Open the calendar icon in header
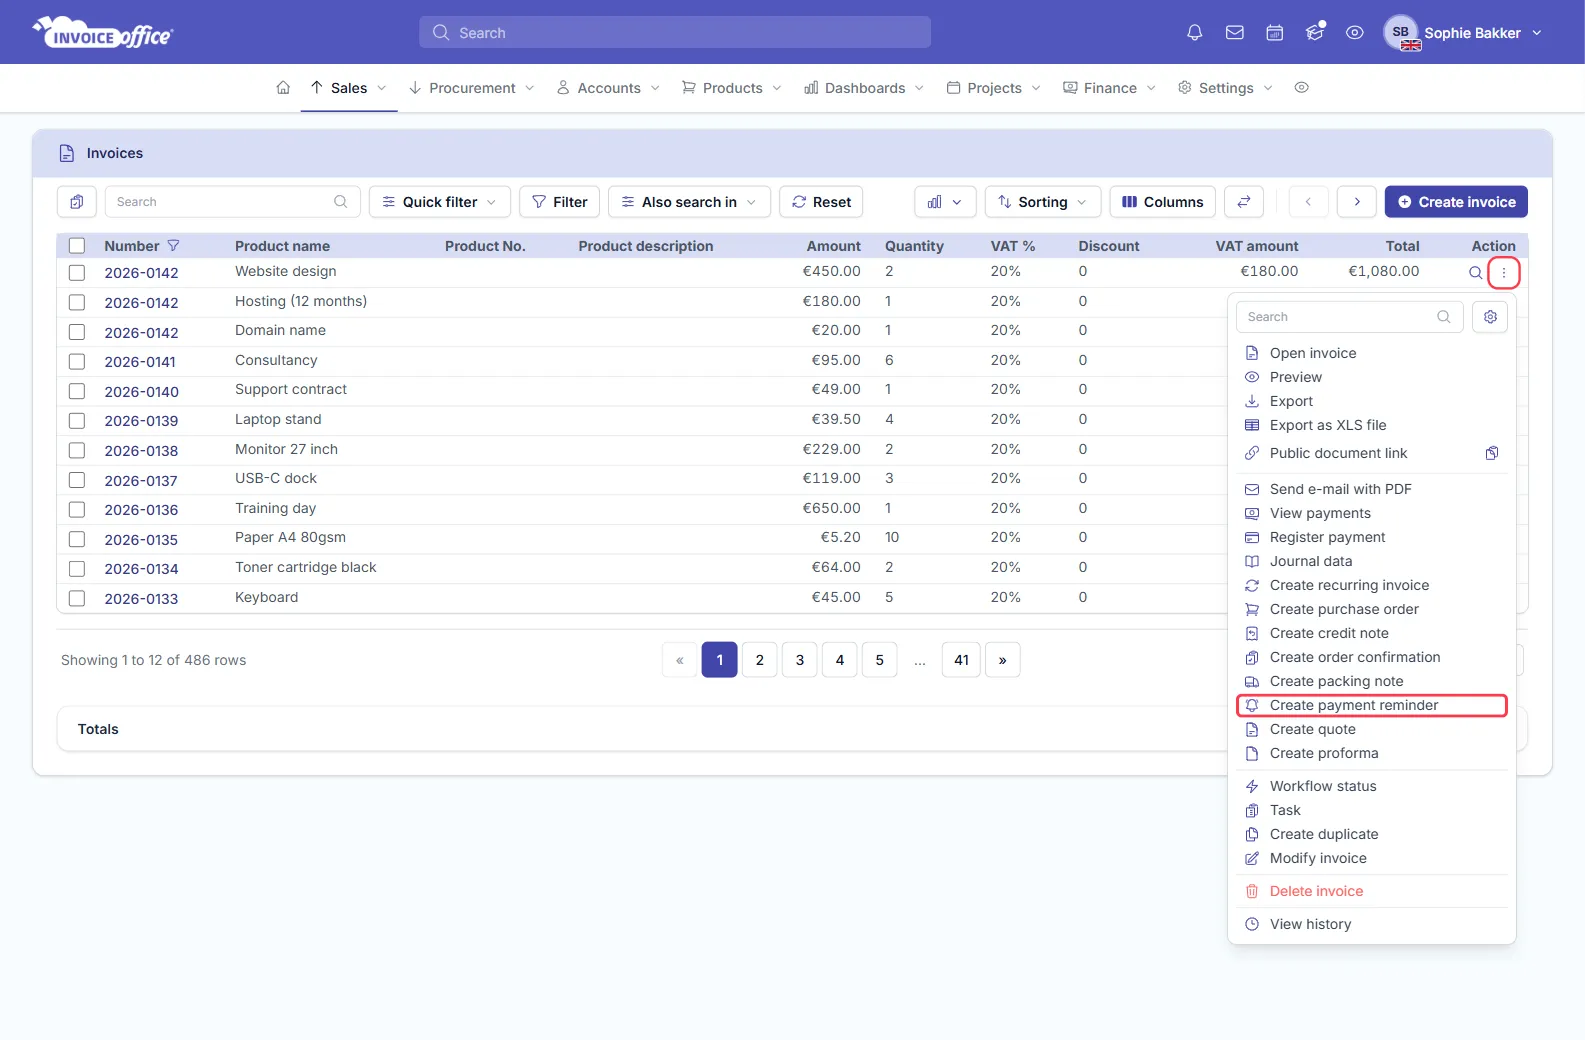The width and height of the screenshot is (1585, 1040). 1275,33
